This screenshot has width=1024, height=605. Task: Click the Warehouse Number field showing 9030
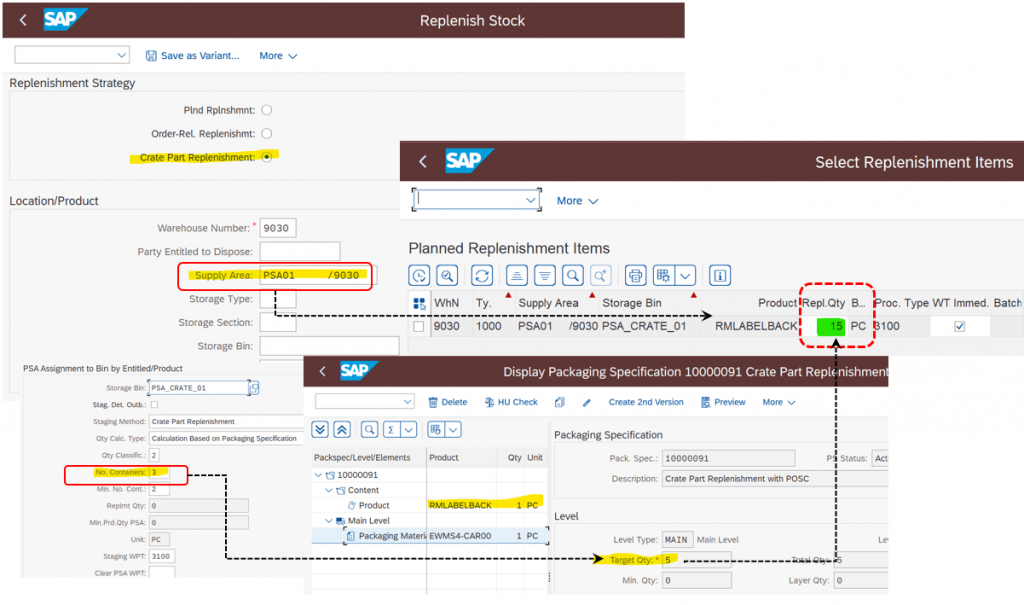pos(278,228)
